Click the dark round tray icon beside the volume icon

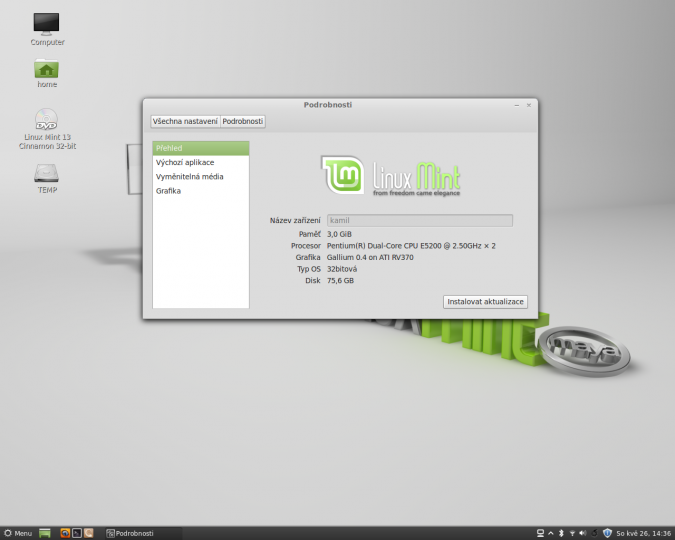coord(594,533)
